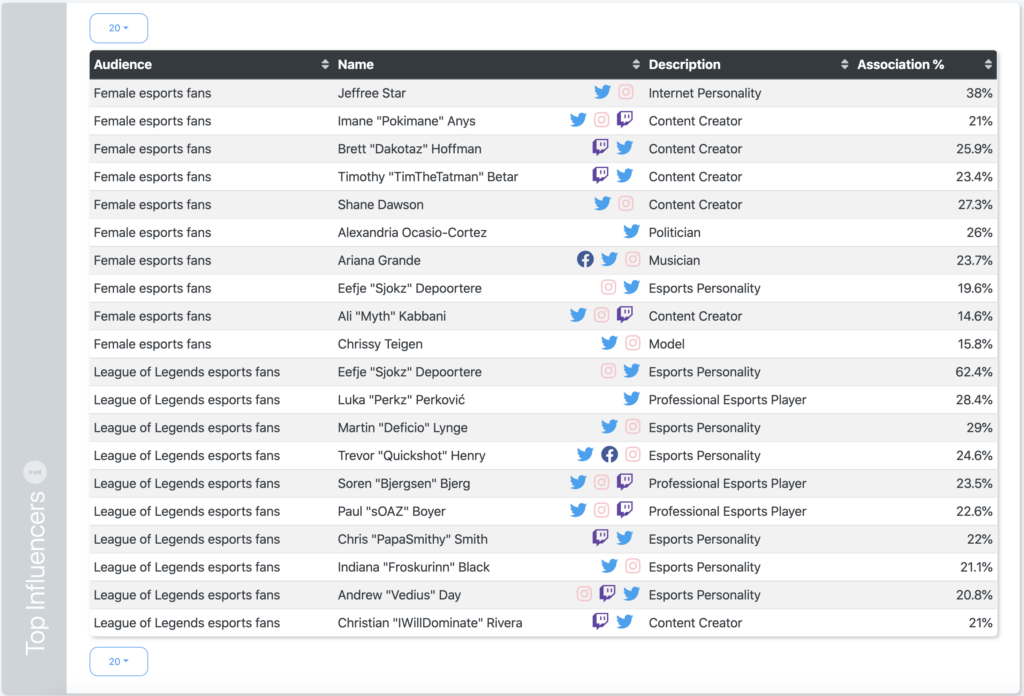
Task: Sort by Association % column arrows
Action: [987, 64]
